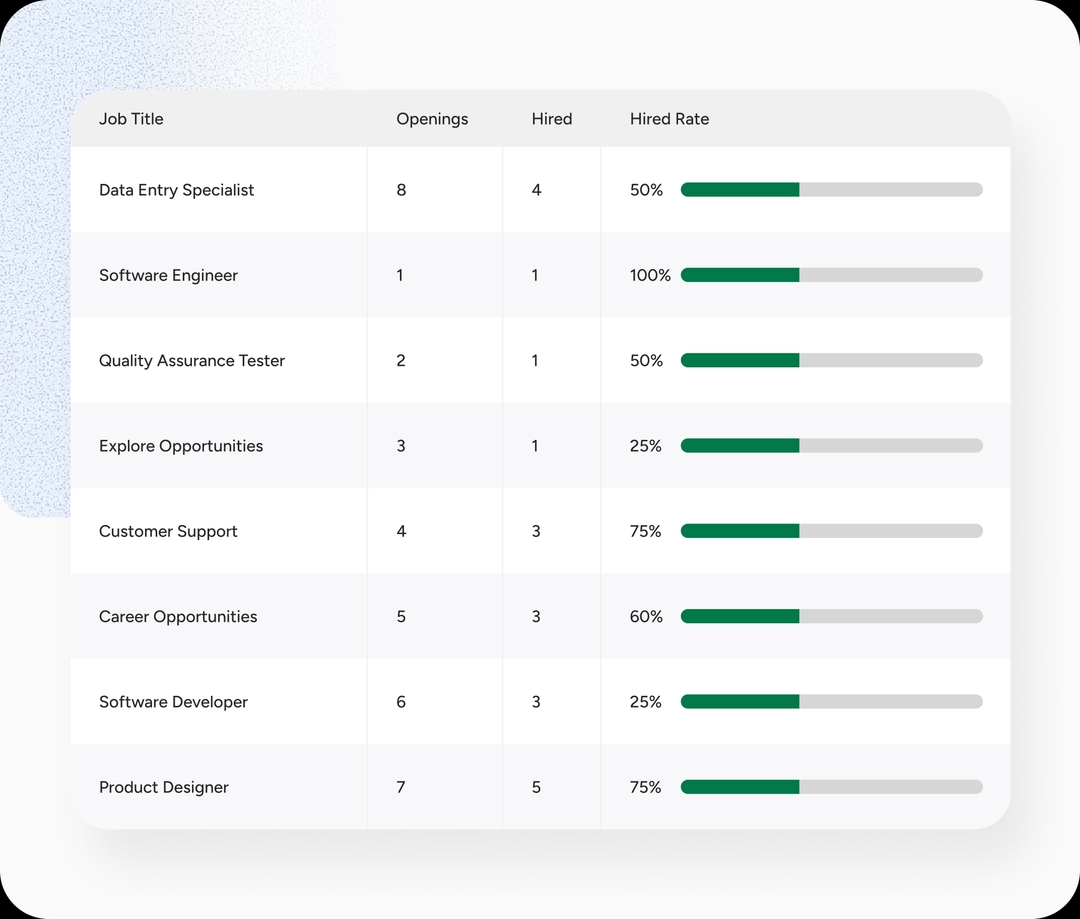1080x919 pixels.
Task: Sort by the Openings column header
Action: point(432,119)
